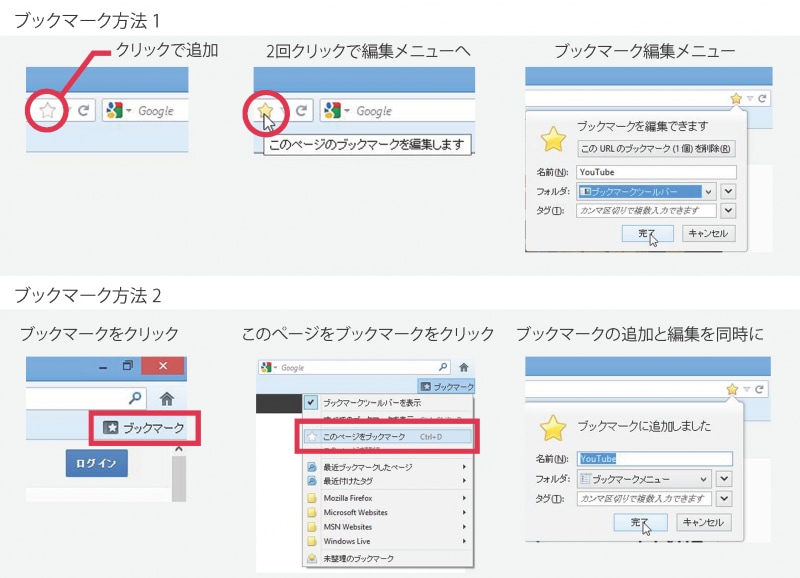
Task: Click Google engine icon in 2回クリックで編集メニューへ panel
Action: (x=333, y=110)
